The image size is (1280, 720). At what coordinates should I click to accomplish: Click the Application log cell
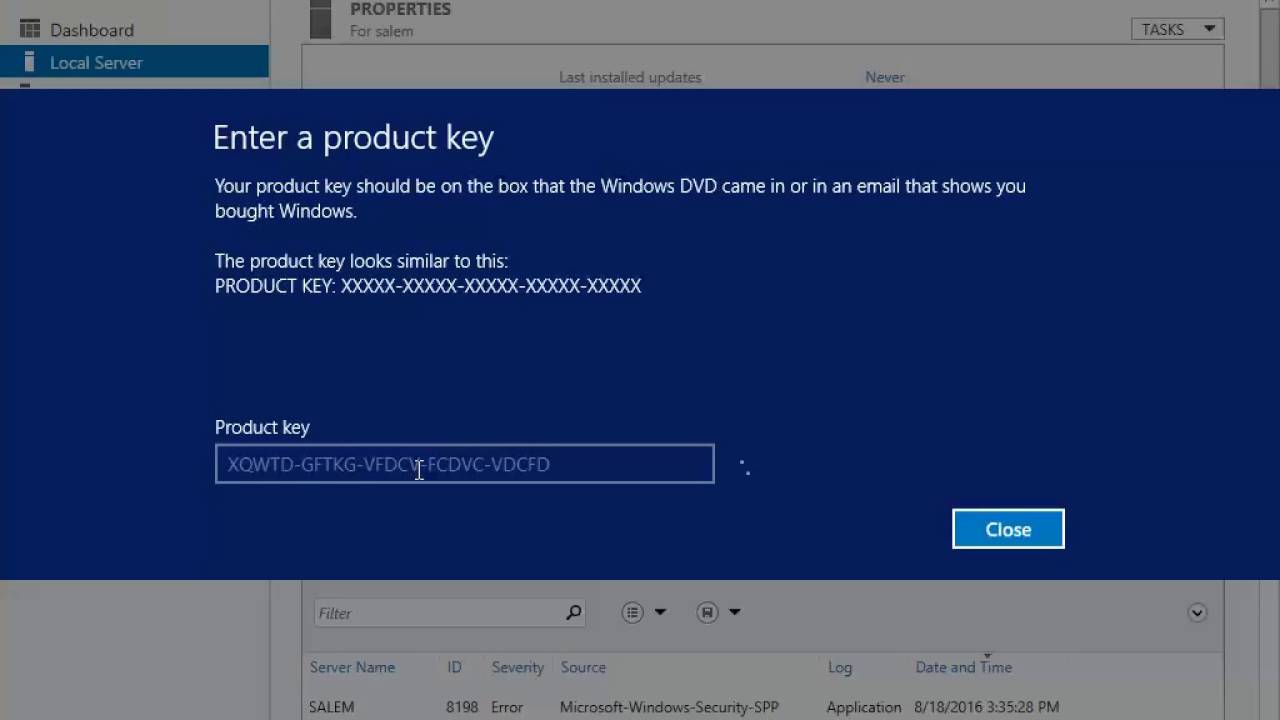[x=864, y=707]
